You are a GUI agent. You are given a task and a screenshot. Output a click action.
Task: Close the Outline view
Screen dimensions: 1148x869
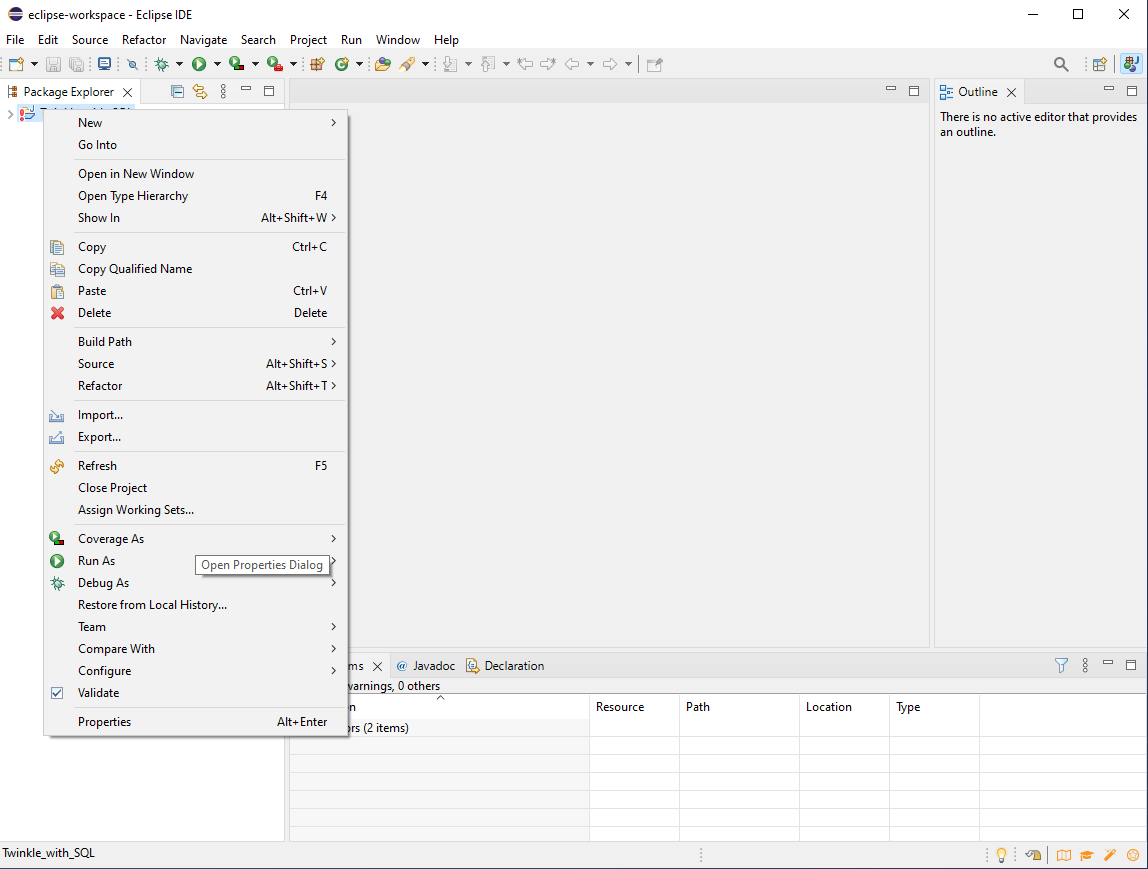tap(1011, 92)
